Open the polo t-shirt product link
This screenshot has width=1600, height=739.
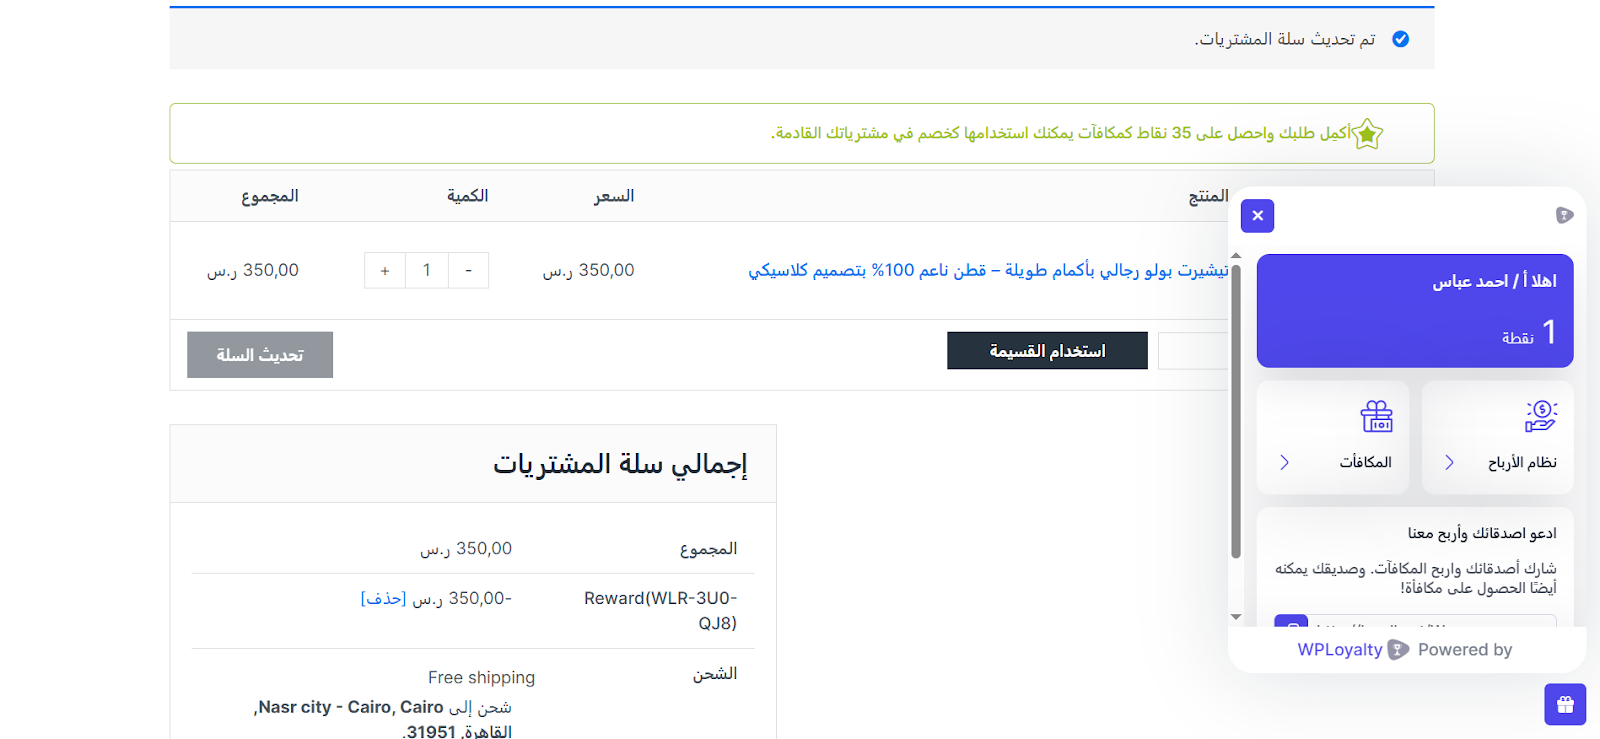988,271
